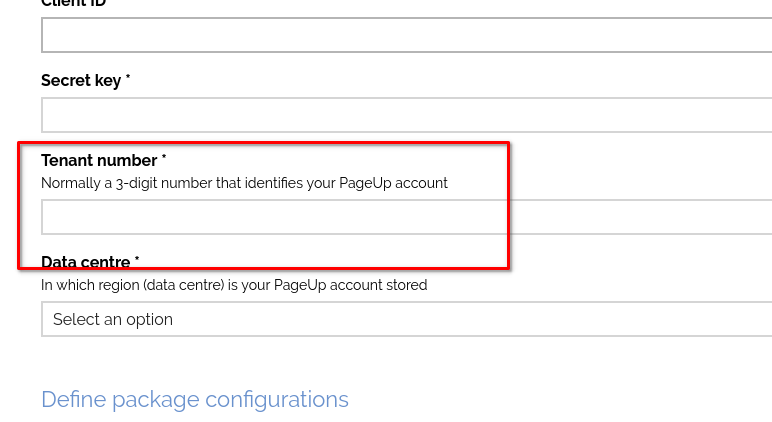Select the "Define package configurations" heading
This screenshot has width=772, height=422.
[195, 399]
